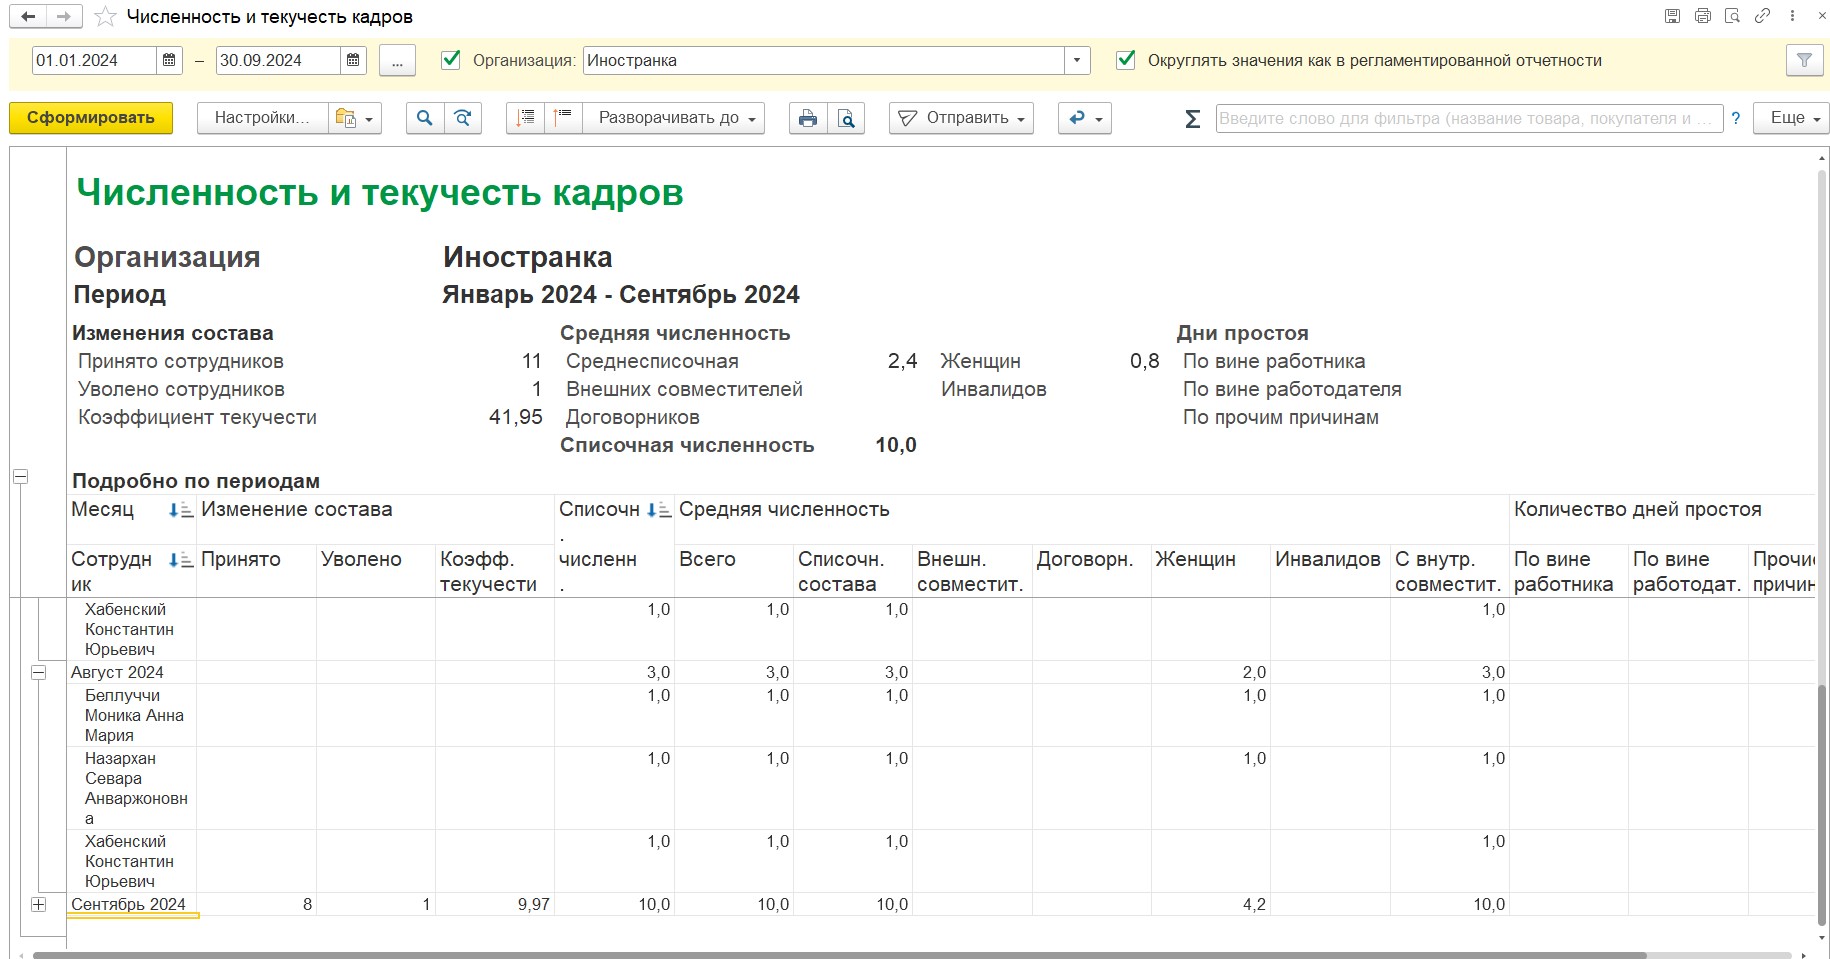Collapse the Август 2024 group
This screenshot has height=959, width=1830.
tap(38, 673)
